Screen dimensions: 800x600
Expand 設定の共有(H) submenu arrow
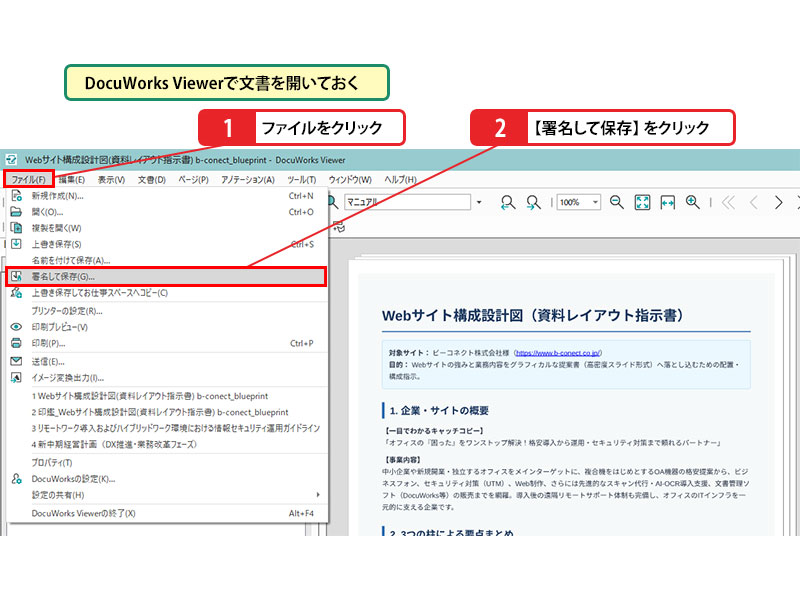318,495
